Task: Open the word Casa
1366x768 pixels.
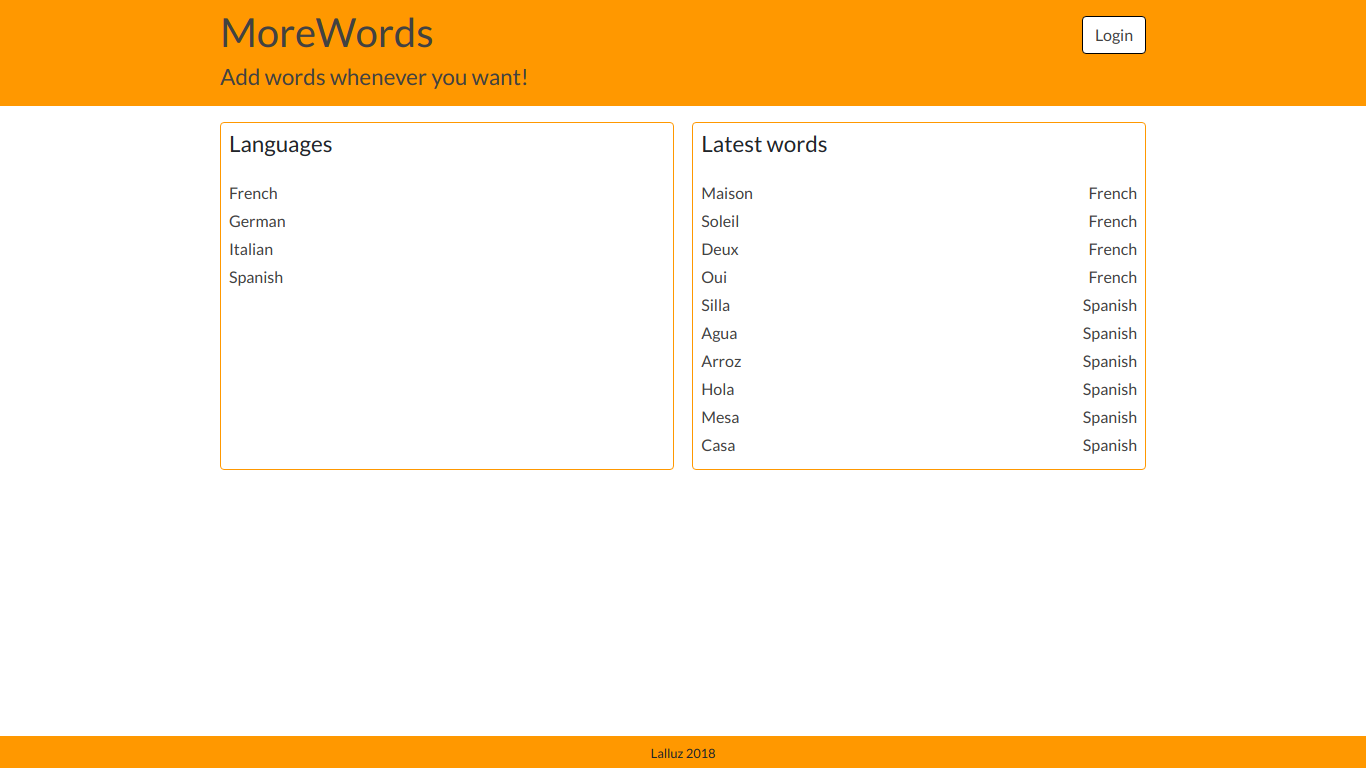Action: pyautogui.click(x=718, y=445)
